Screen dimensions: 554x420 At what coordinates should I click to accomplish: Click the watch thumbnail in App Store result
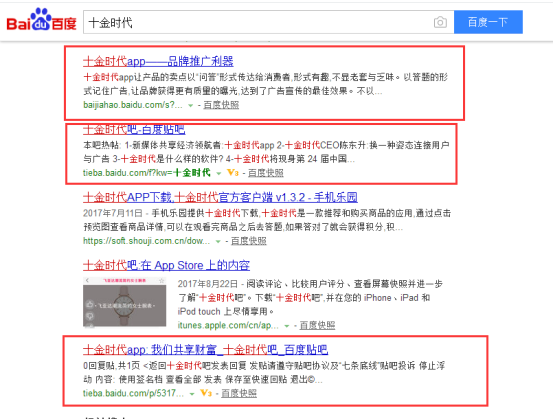tap(124, 302)
